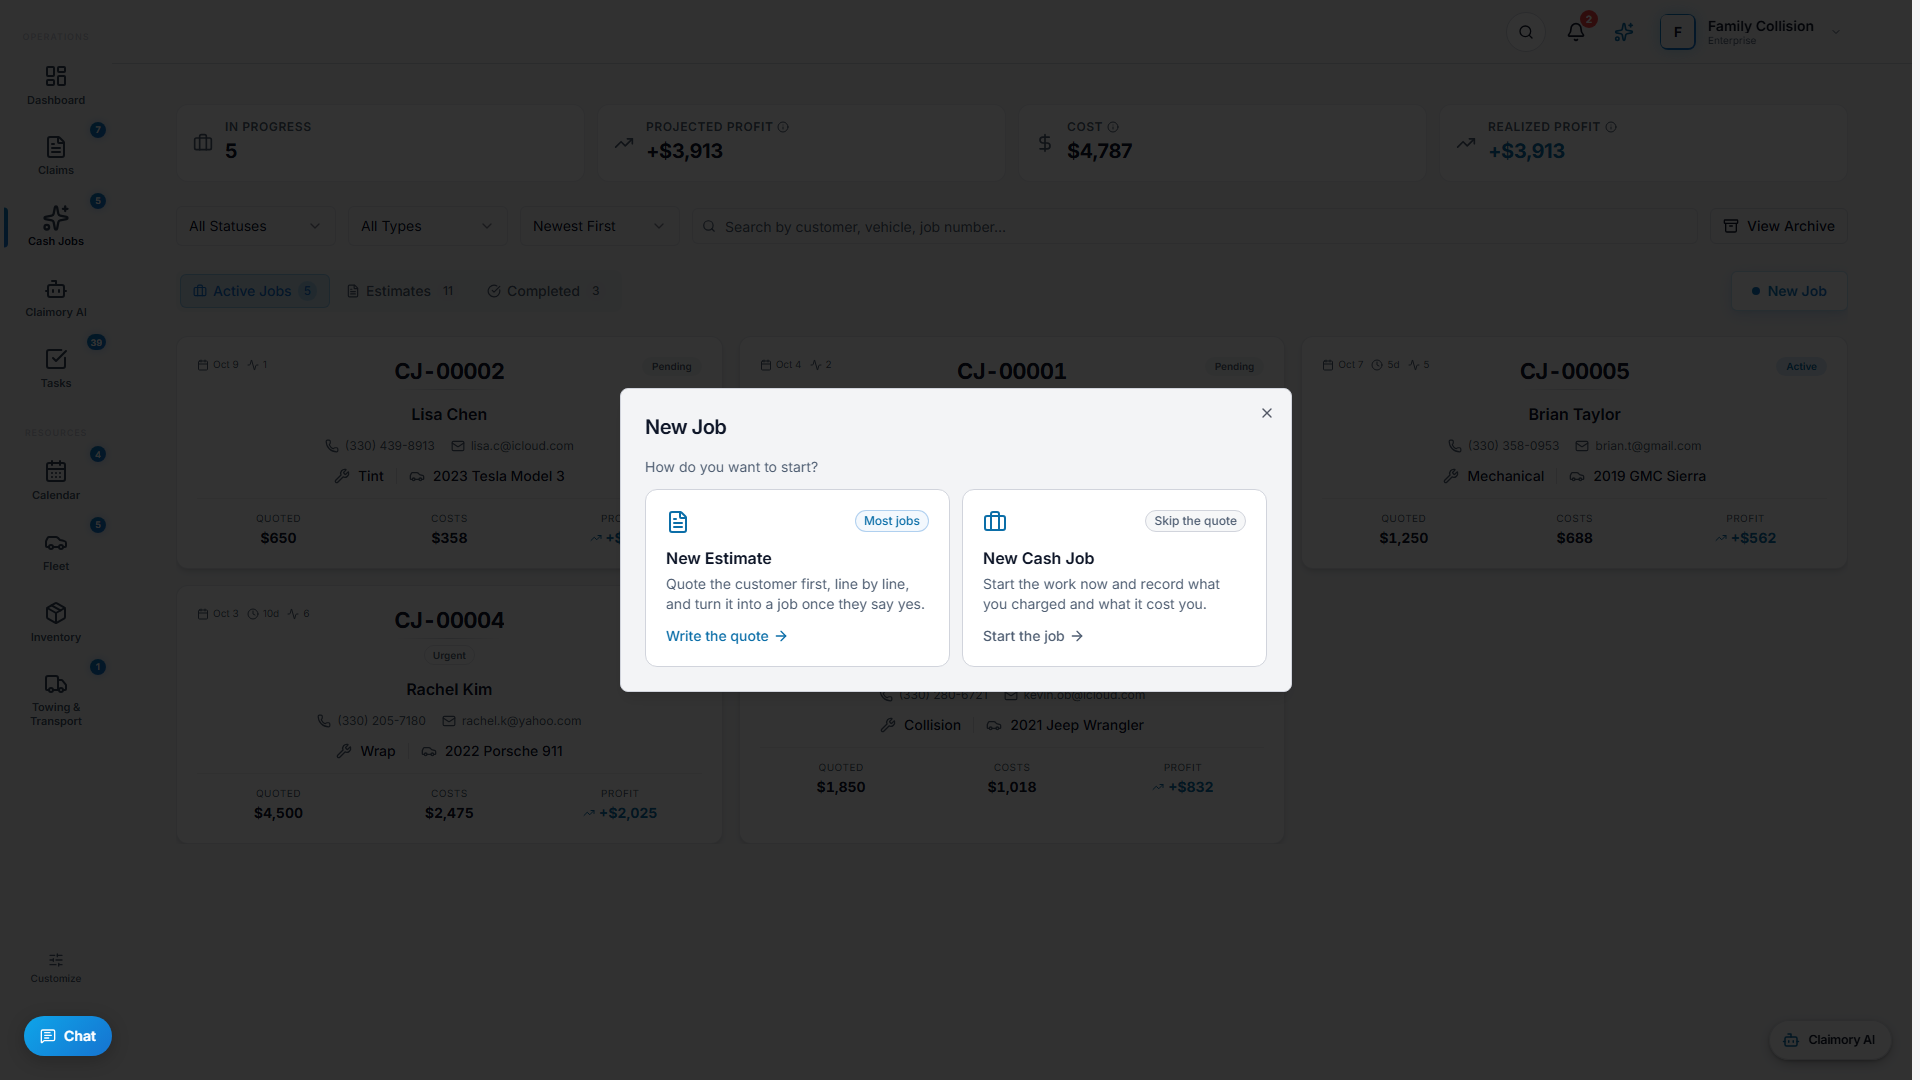Viewport: 1920px width, 1080px height.
Task: Close the New Job dialog
Action: pyautogui.click(x=1267, y=413)
